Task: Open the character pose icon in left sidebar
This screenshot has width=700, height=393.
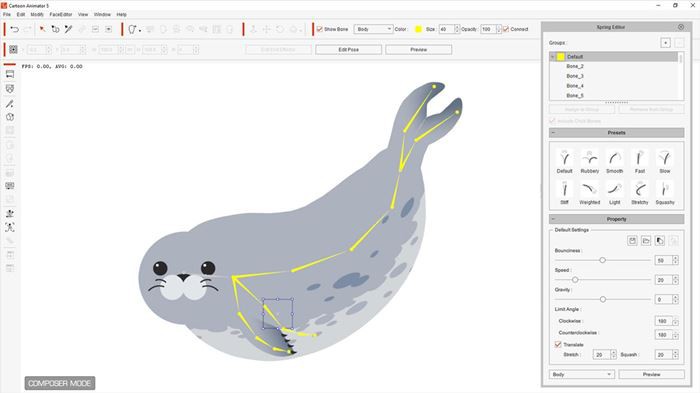Action: coord(10,213)
